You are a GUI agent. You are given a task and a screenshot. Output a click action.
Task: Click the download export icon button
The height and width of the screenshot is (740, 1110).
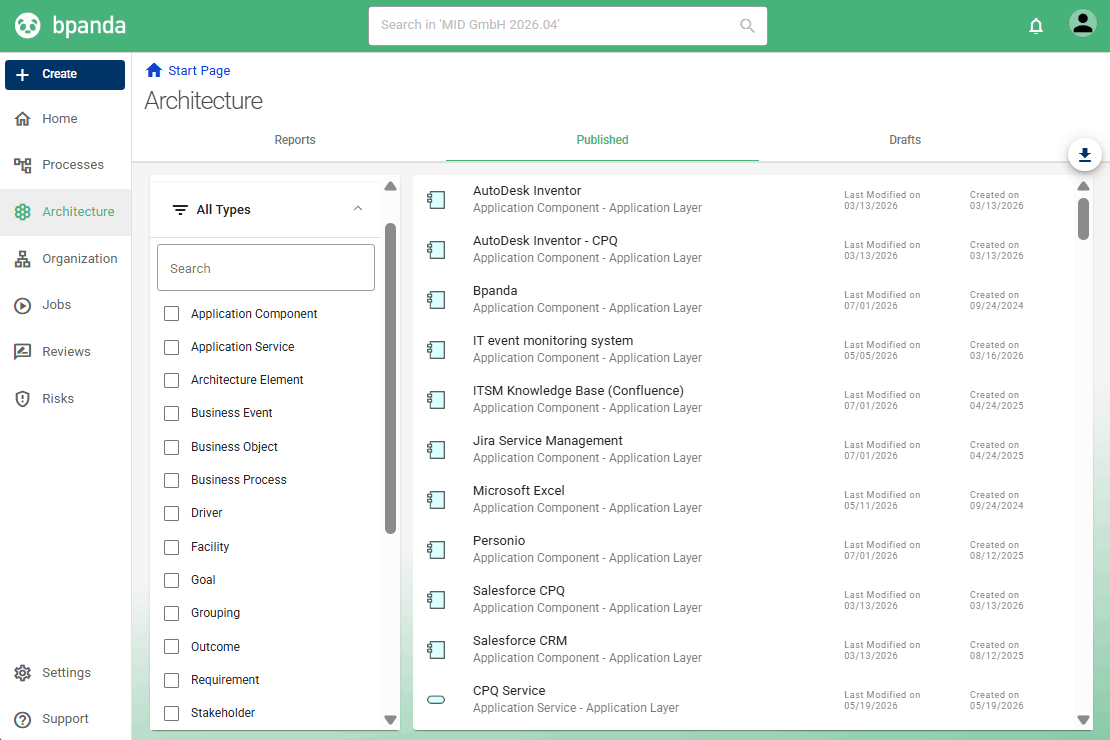1085,155
